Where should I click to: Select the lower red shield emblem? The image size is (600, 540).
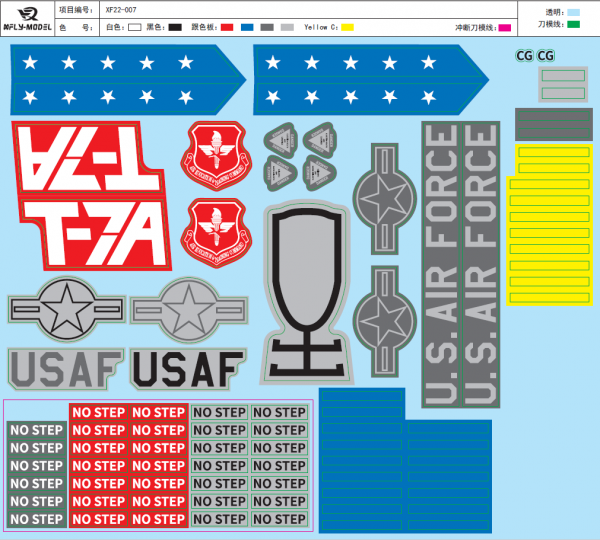[x=216, y=233]
